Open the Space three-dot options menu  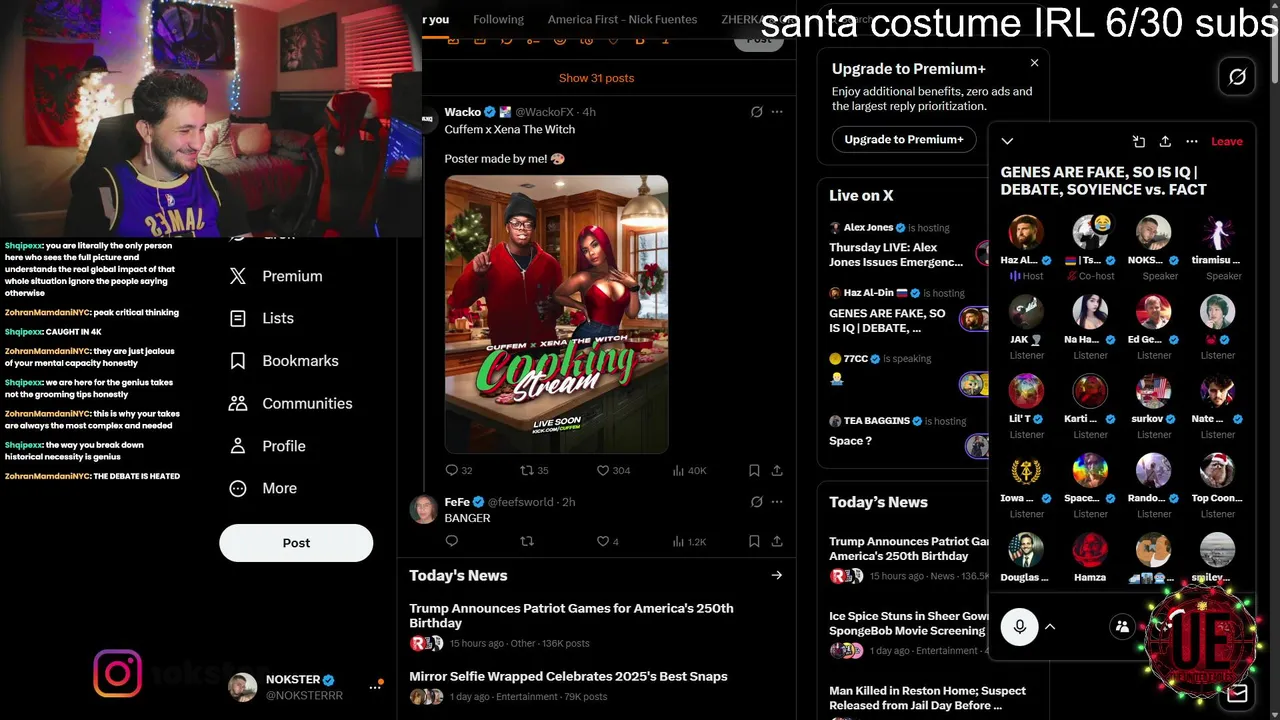click(x=1192, y=141)
